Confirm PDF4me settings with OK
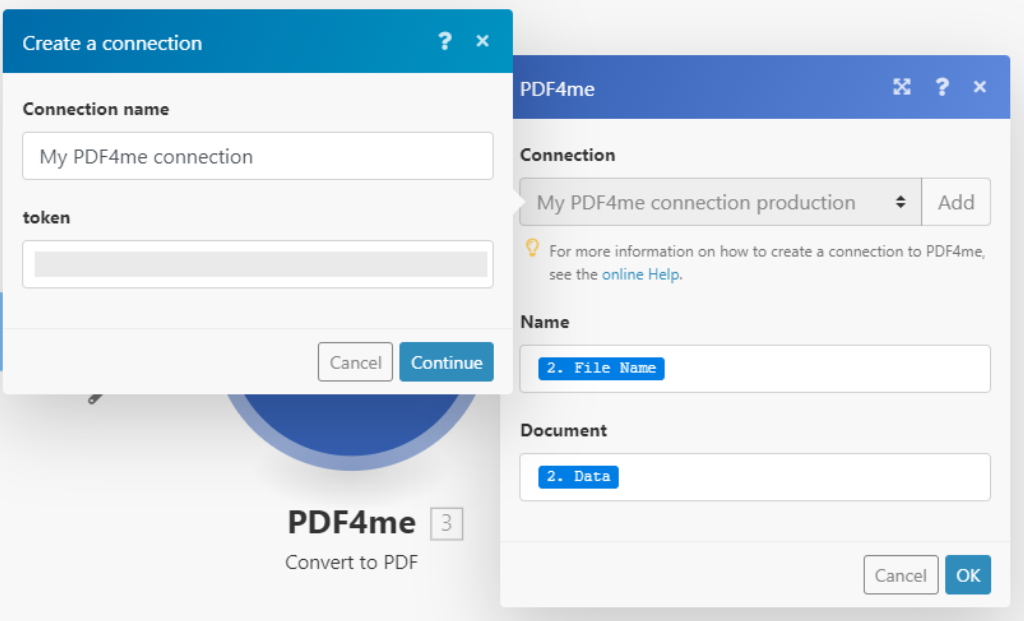 click(x=968, y=575)
